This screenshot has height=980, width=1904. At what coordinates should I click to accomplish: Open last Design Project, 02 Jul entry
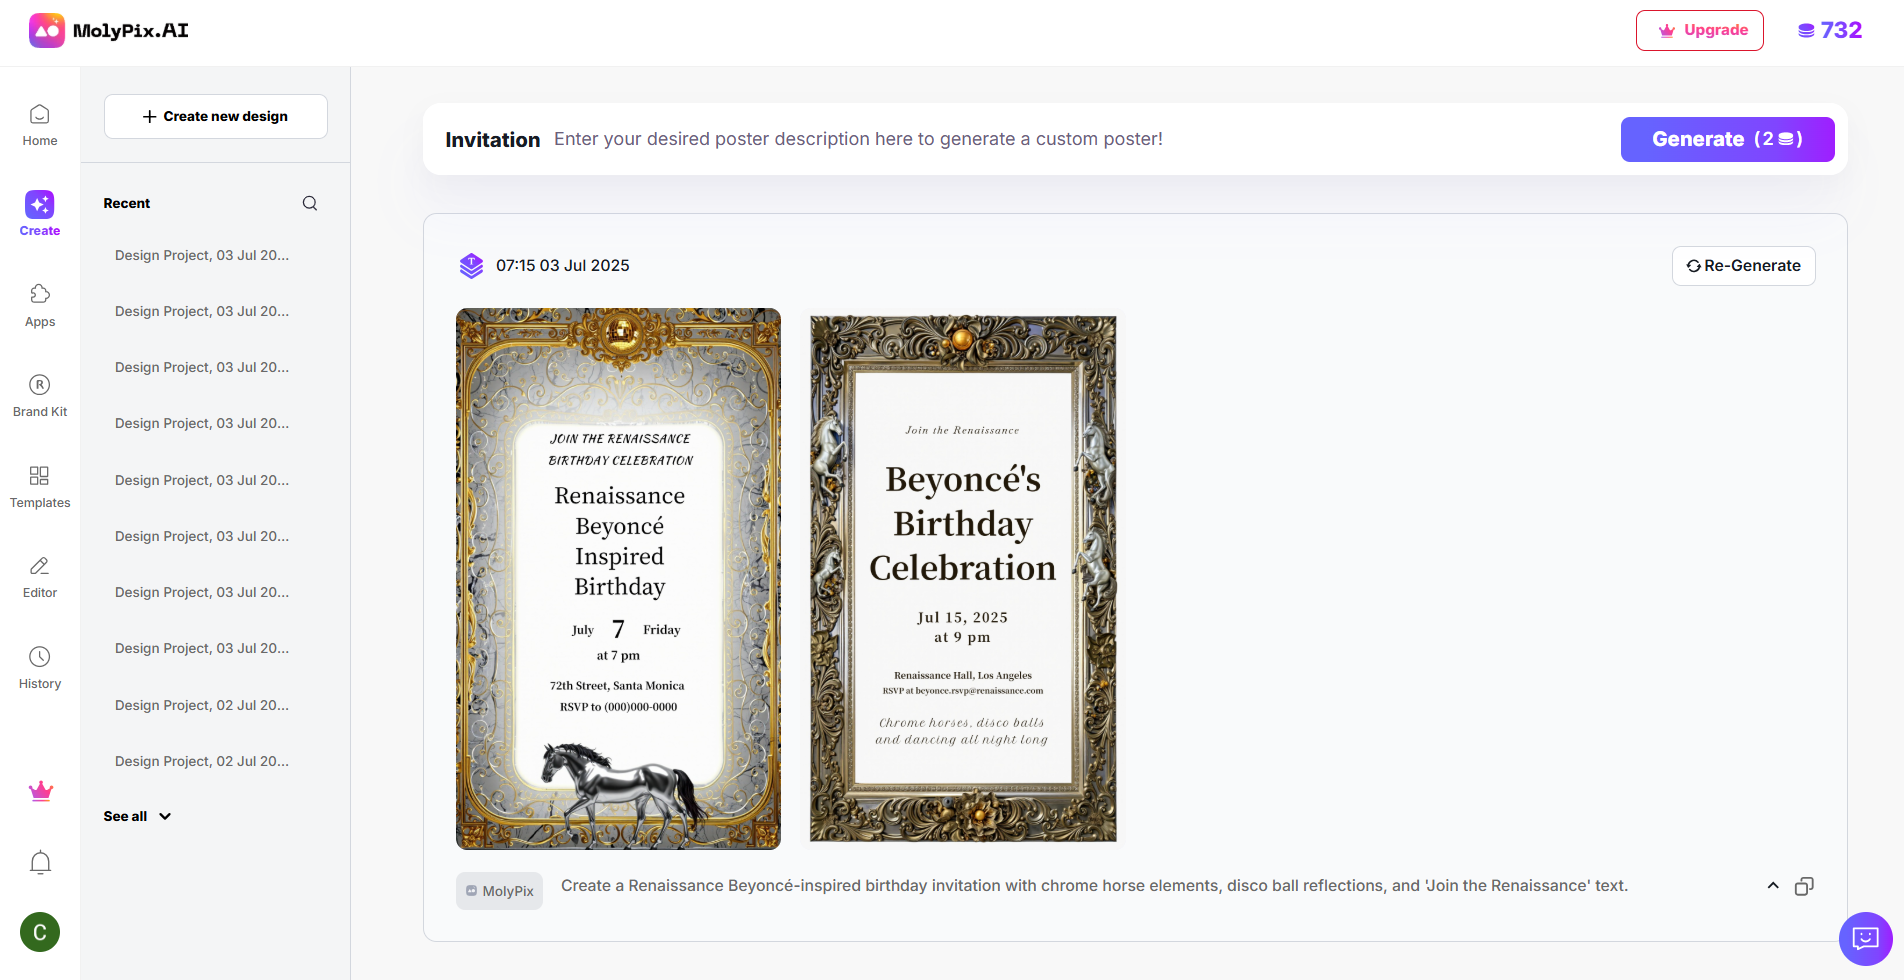[x=202, y=761]
